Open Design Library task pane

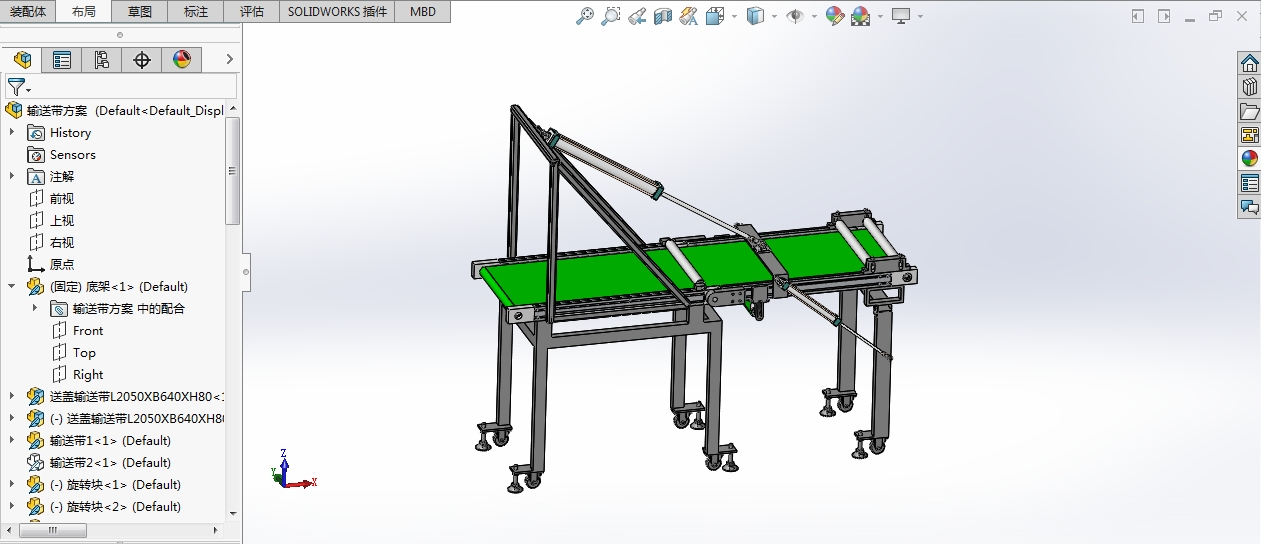[x=1249, y=87]
